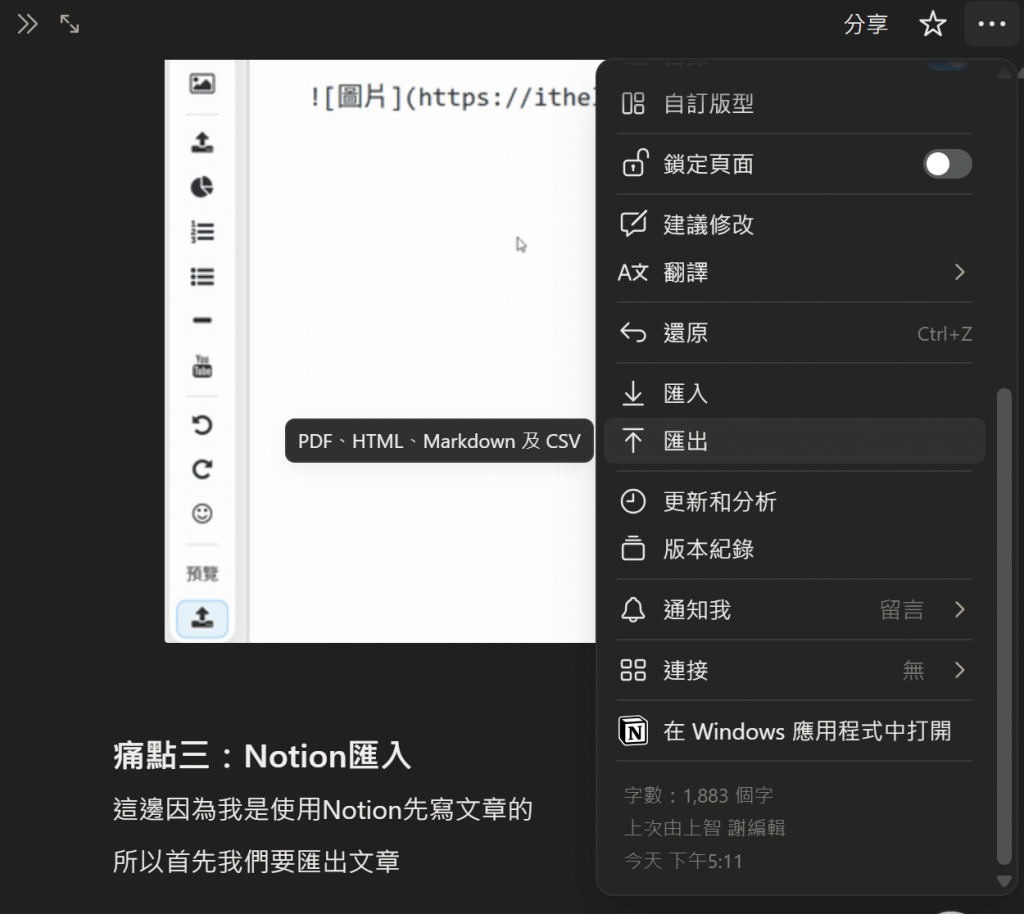Open 更新和分析 updates and analytics

tap(794, 501)
